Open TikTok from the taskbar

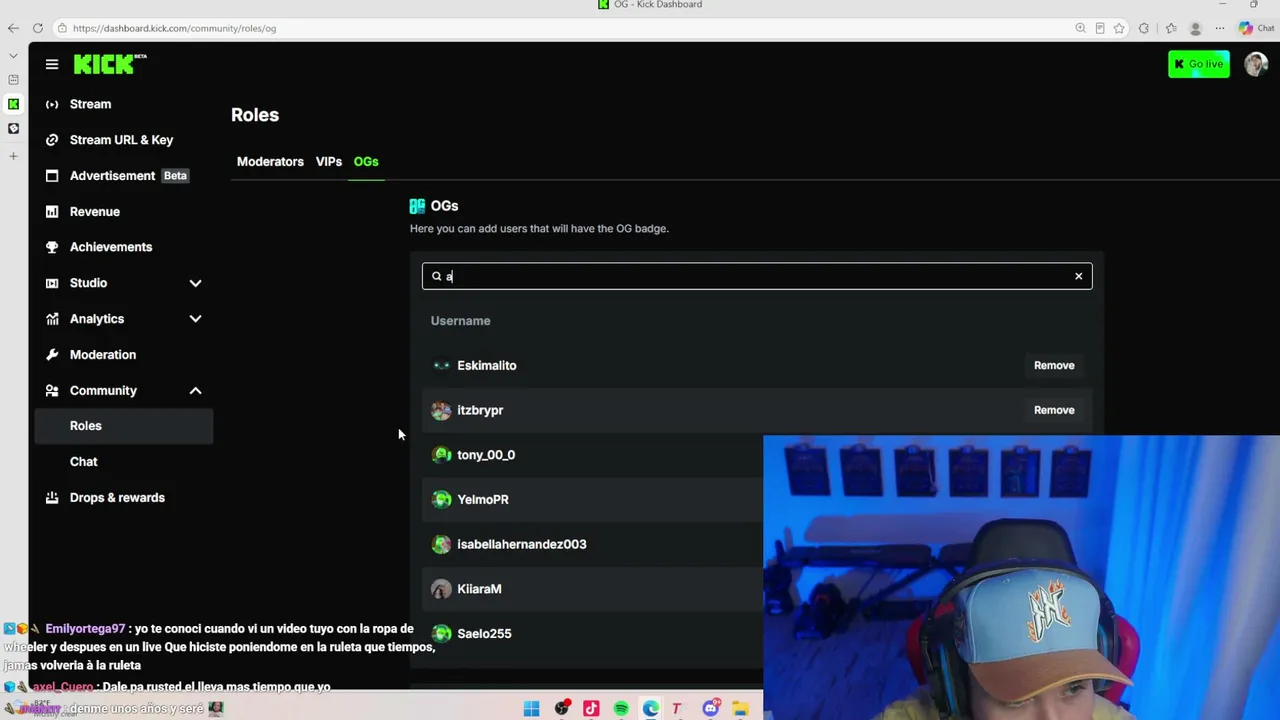591,709
